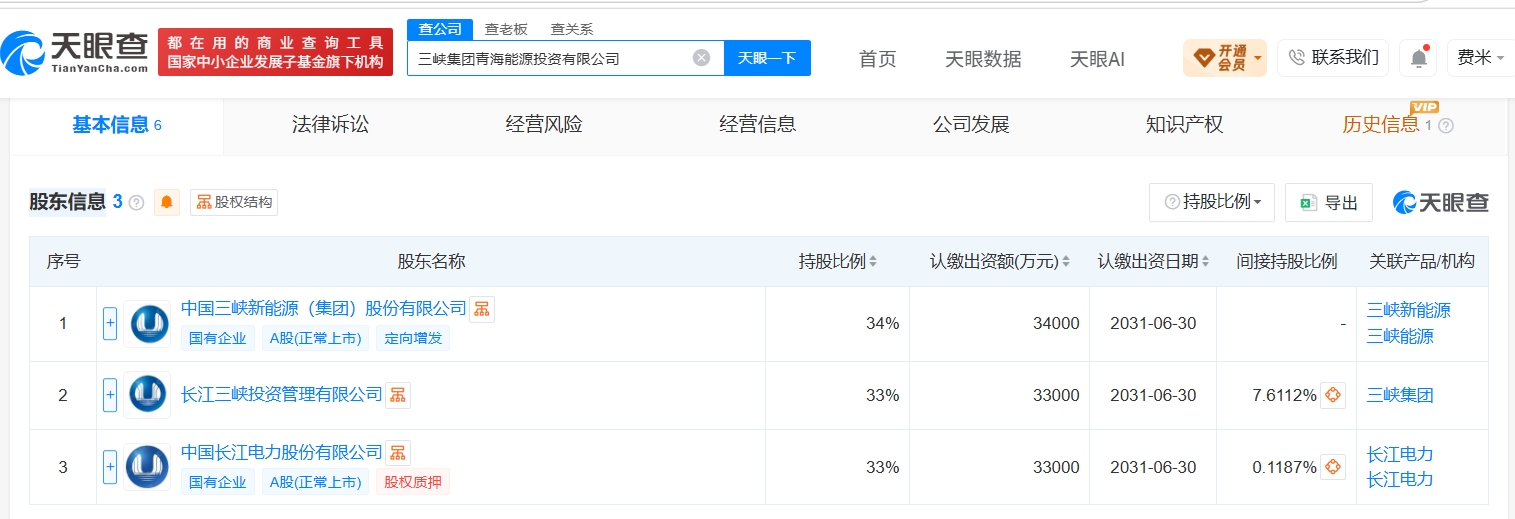The height and width of the screenshot is (519, 1515).
Task: Click the shareholder alert bell icon
Action: click(167, 202)
